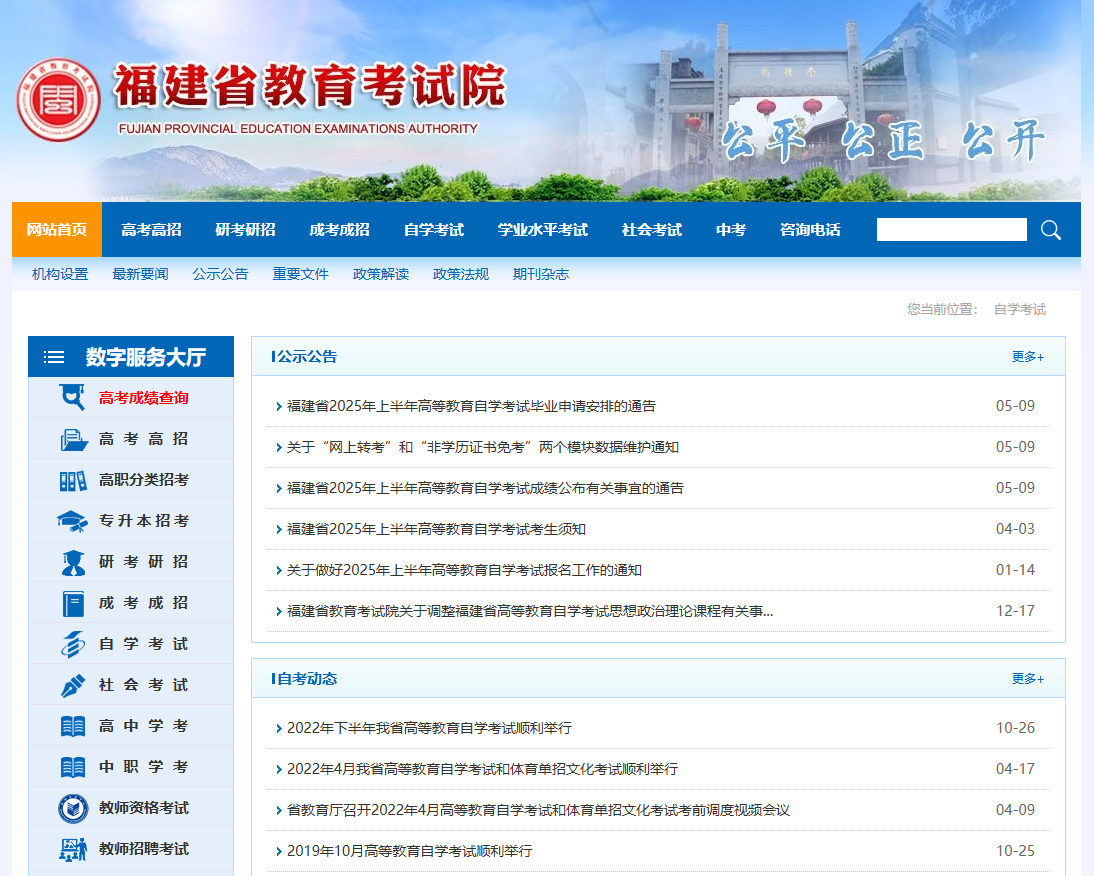Open the 数字服务大厅 hamburger menu icon
This screenshot has width=1094, height=876.
[54, 357]
